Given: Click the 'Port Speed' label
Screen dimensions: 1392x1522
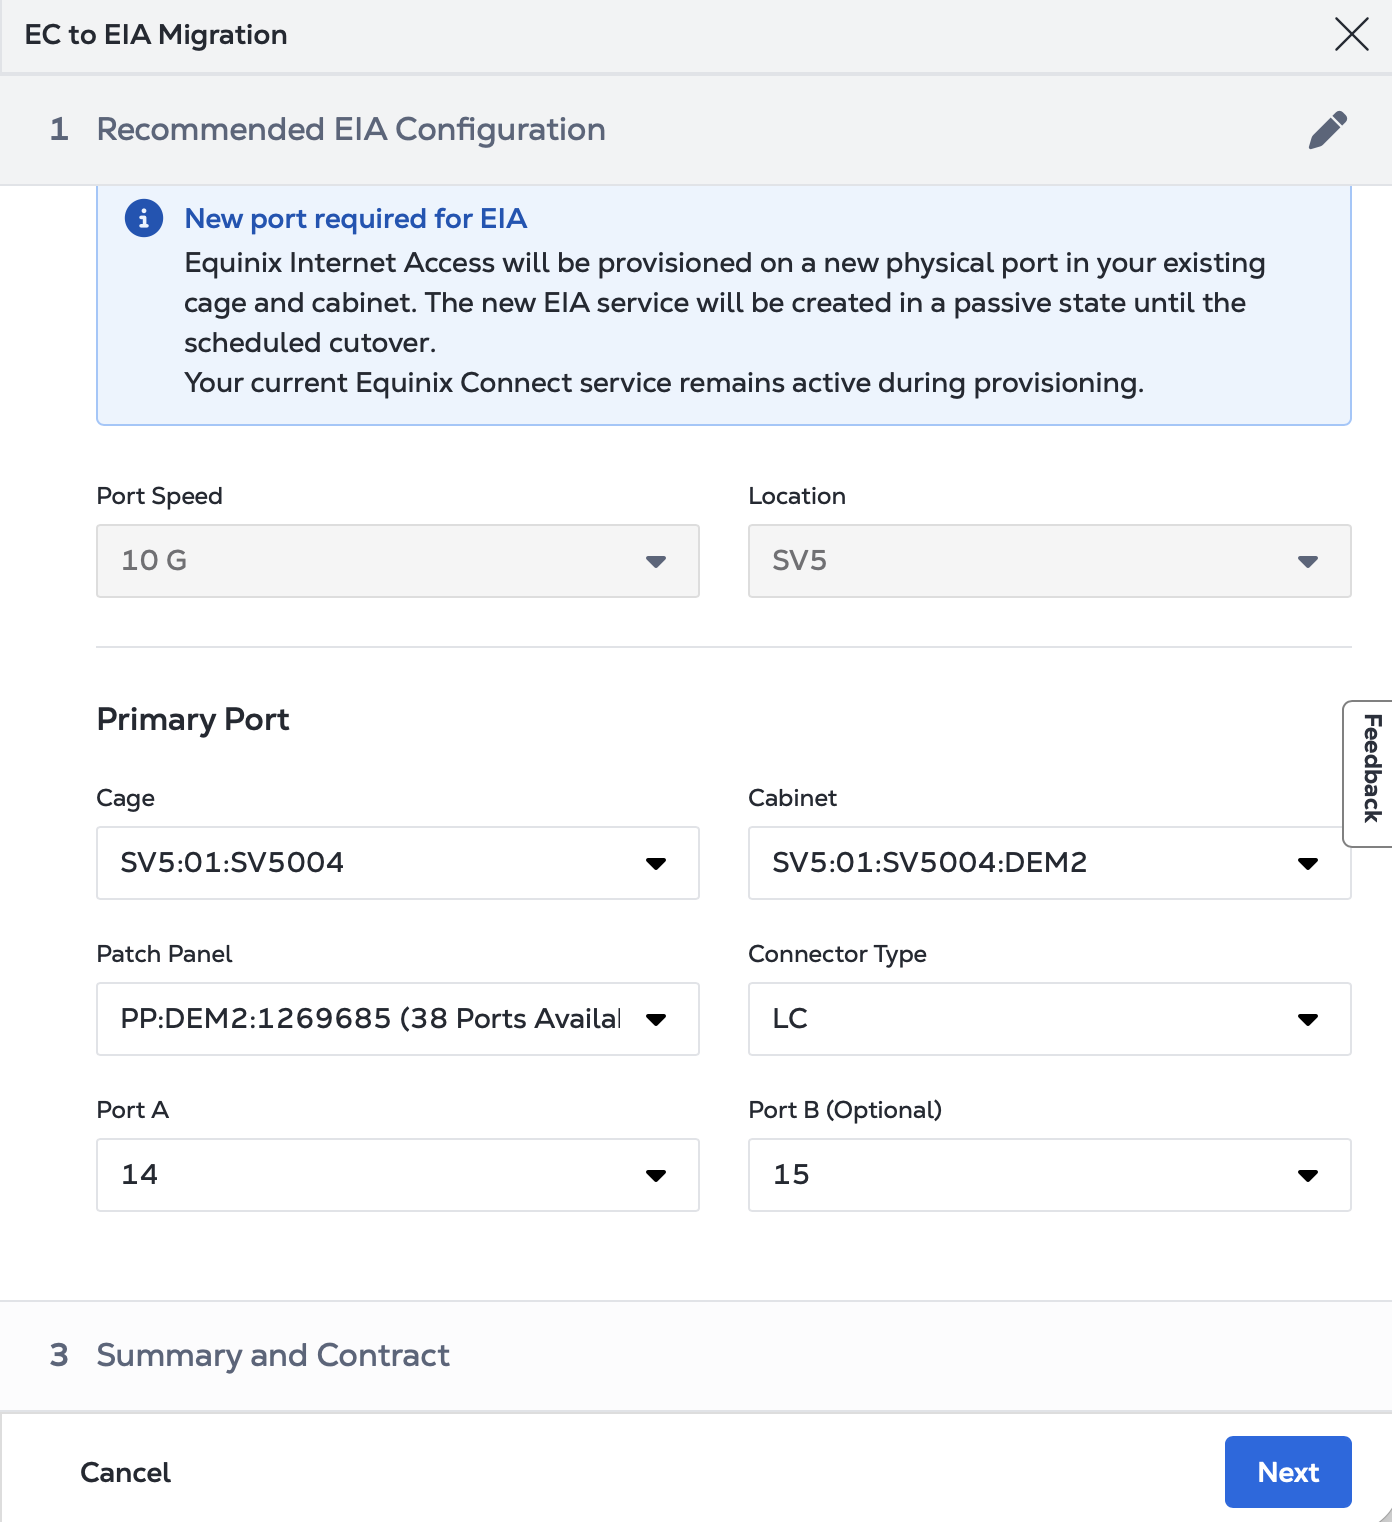Looking at the screenshot, I should coord(160,496).
